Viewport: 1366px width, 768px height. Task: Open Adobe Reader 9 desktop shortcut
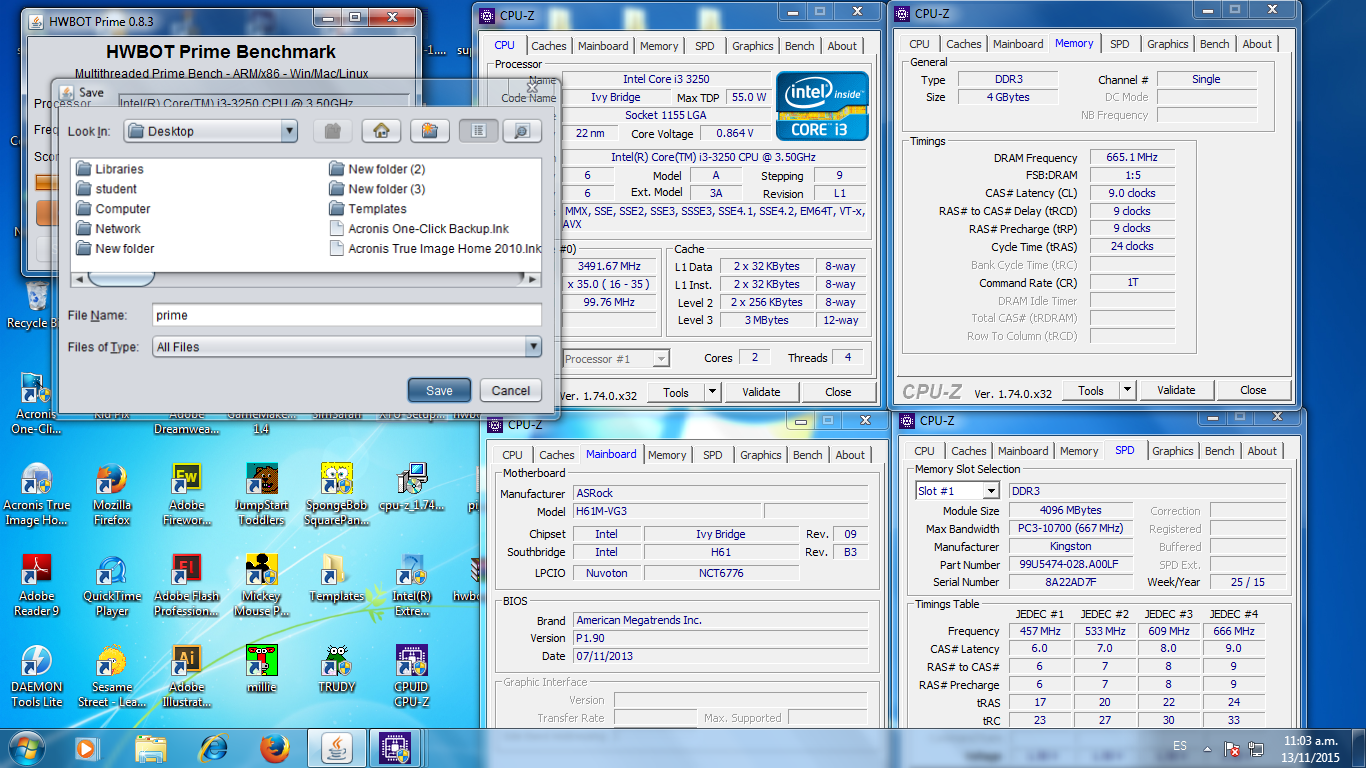[x=37, y=585]
